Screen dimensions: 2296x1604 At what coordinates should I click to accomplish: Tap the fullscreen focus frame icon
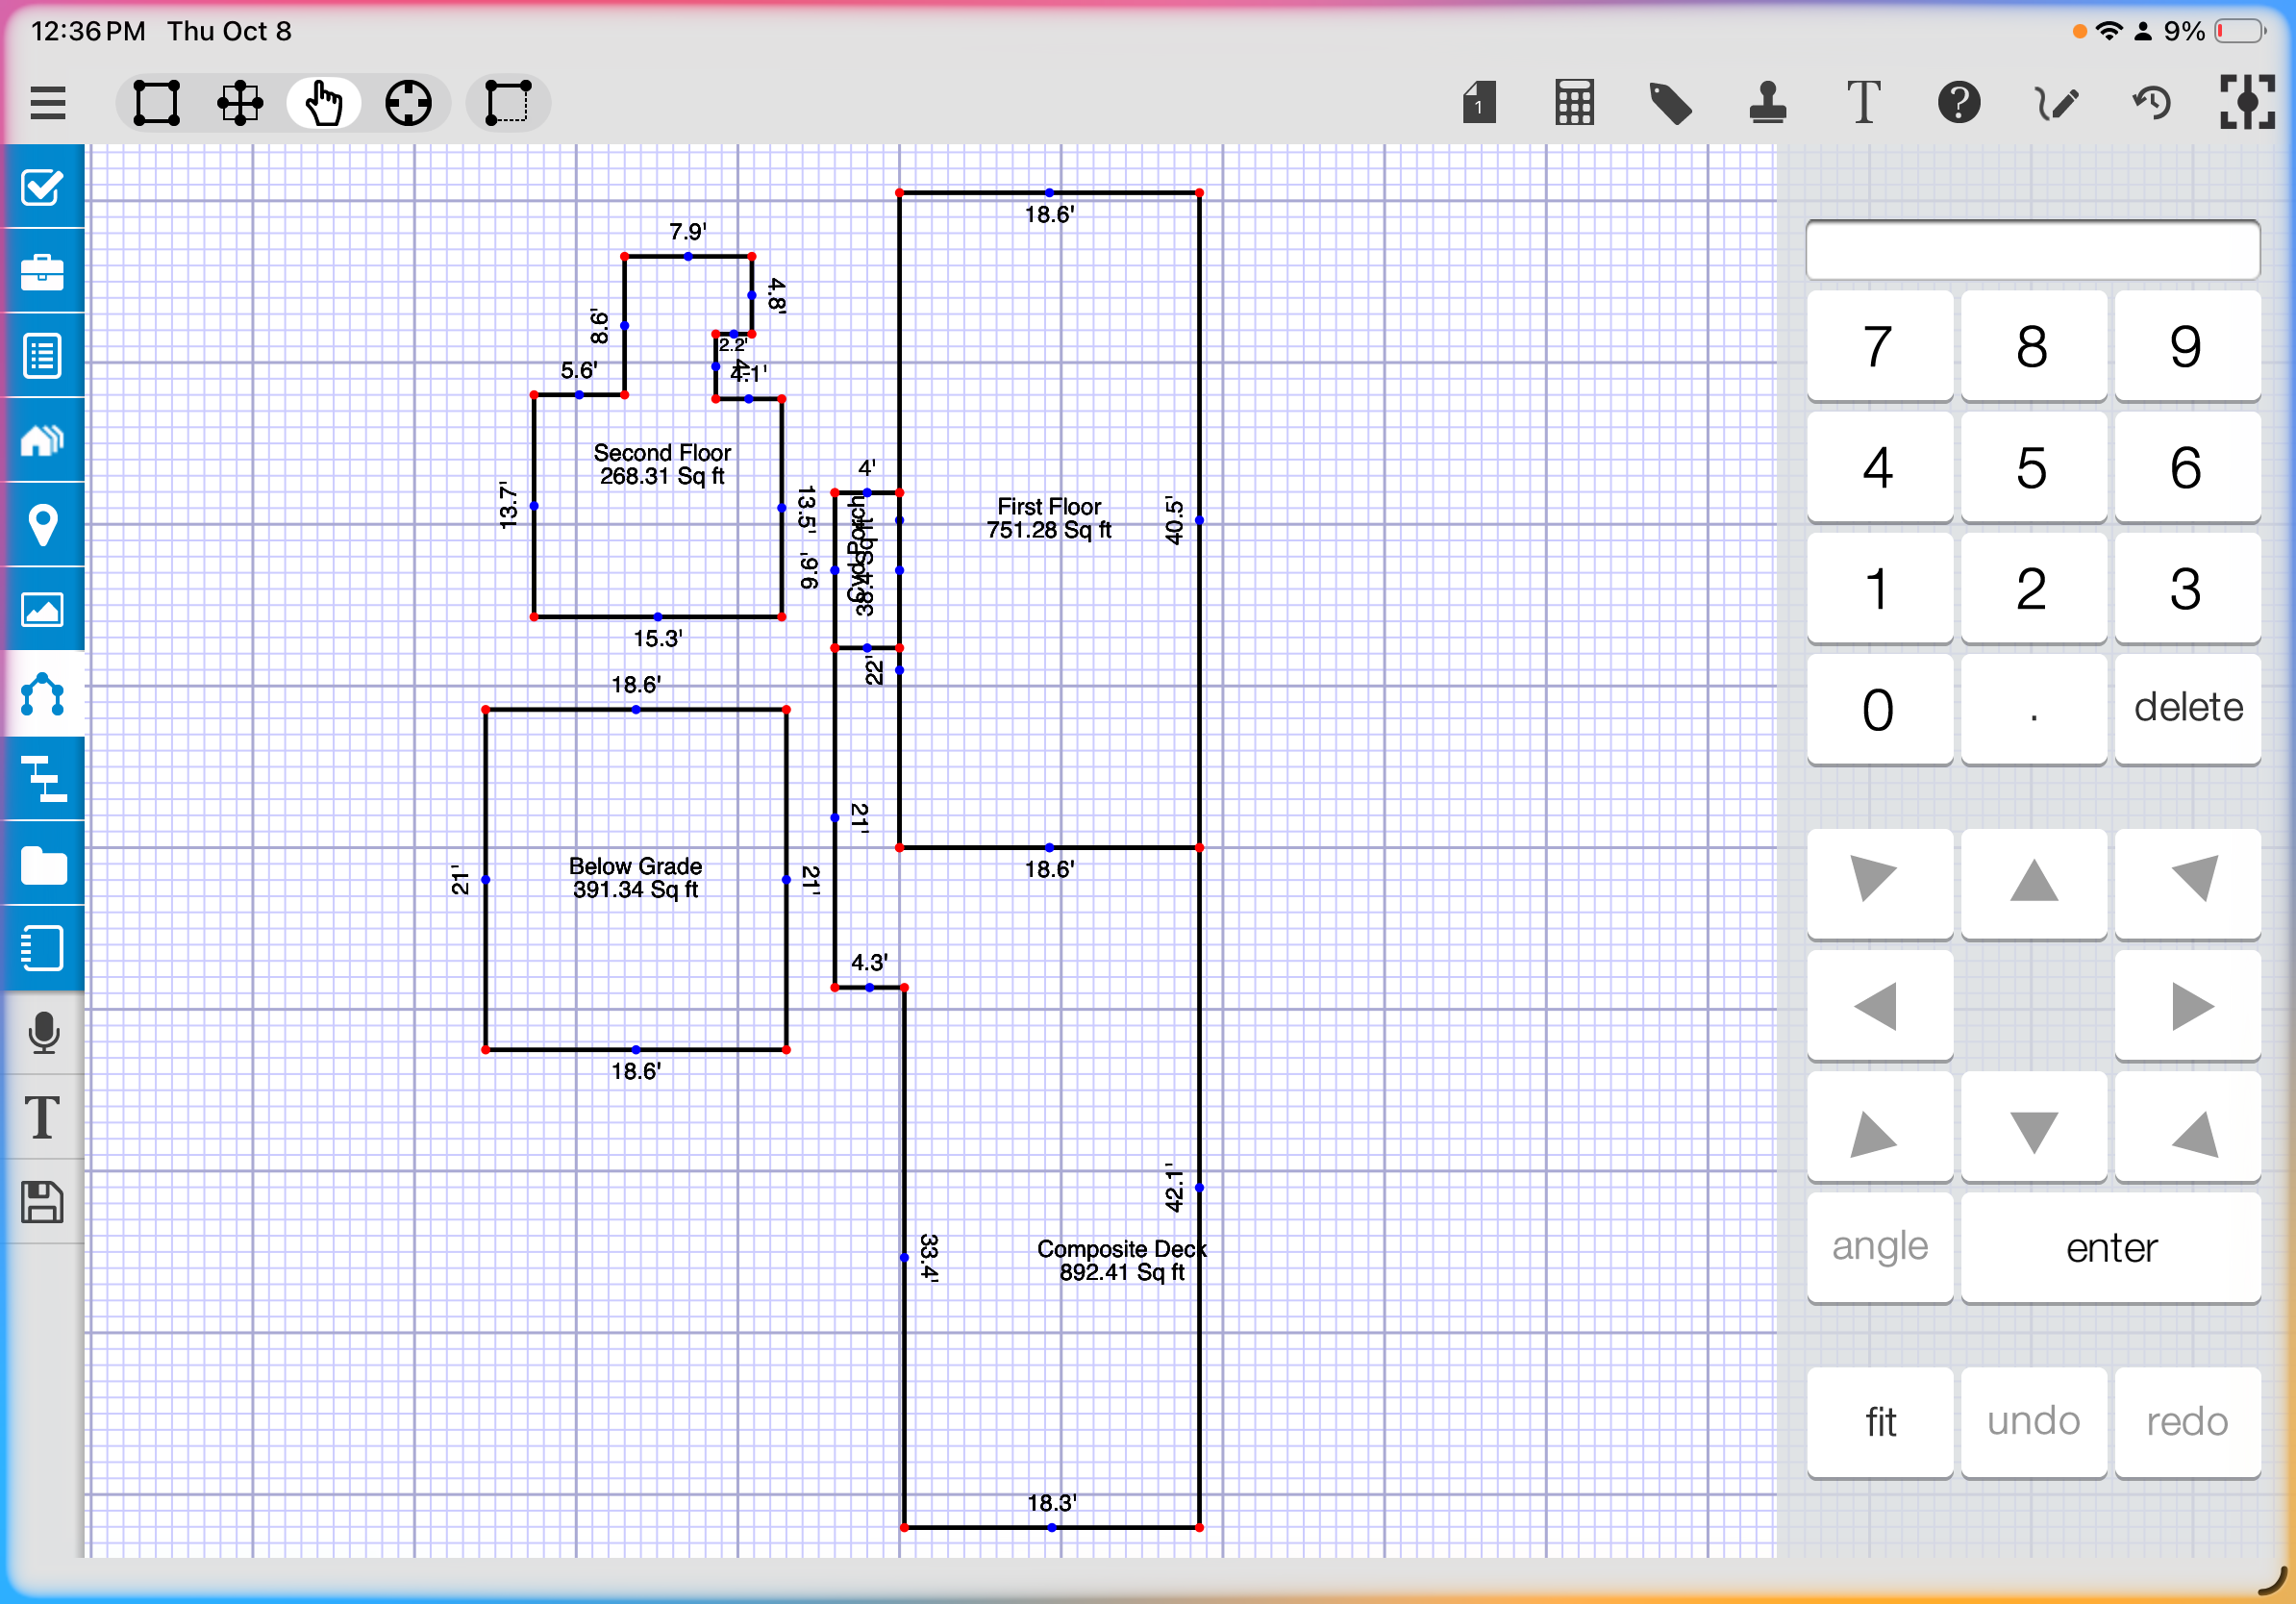(x=2247, y=102)
